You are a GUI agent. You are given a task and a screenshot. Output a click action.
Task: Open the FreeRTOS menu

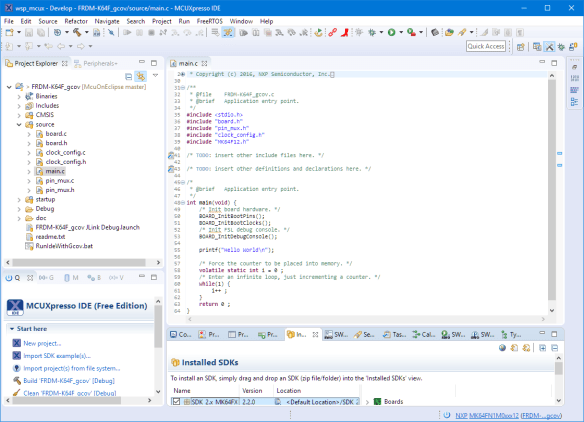tap(209, 21)
